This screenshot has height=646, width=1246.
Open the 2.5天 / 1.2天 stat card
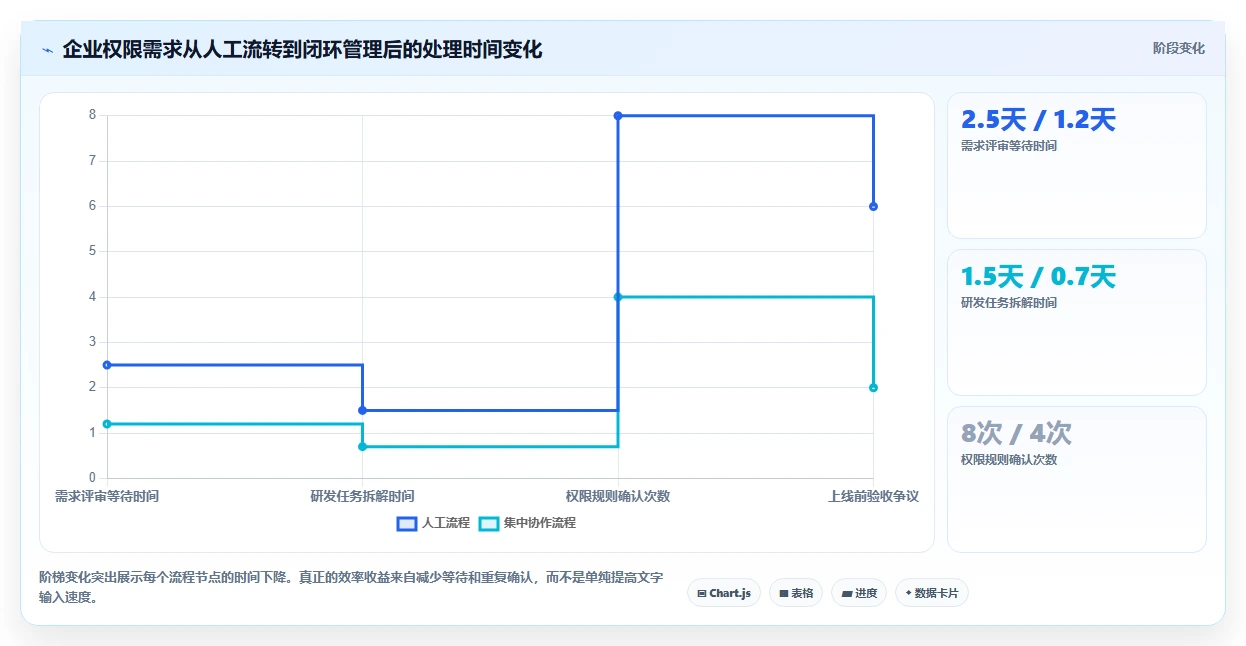point(1077,166)
